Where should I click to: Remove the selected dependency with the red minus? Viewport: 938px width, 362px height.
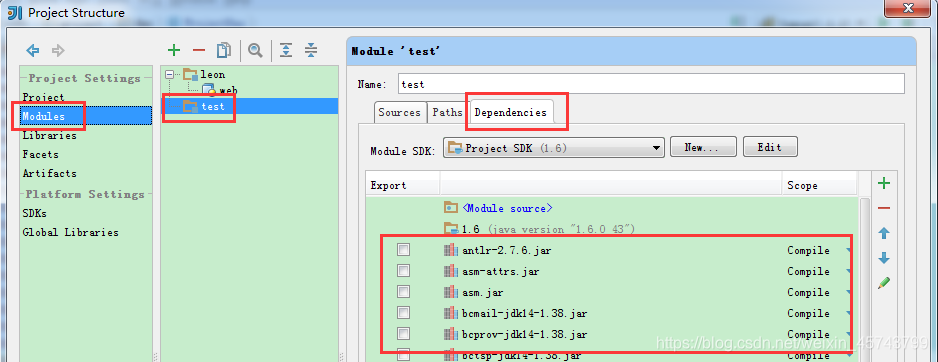[884, 208]
